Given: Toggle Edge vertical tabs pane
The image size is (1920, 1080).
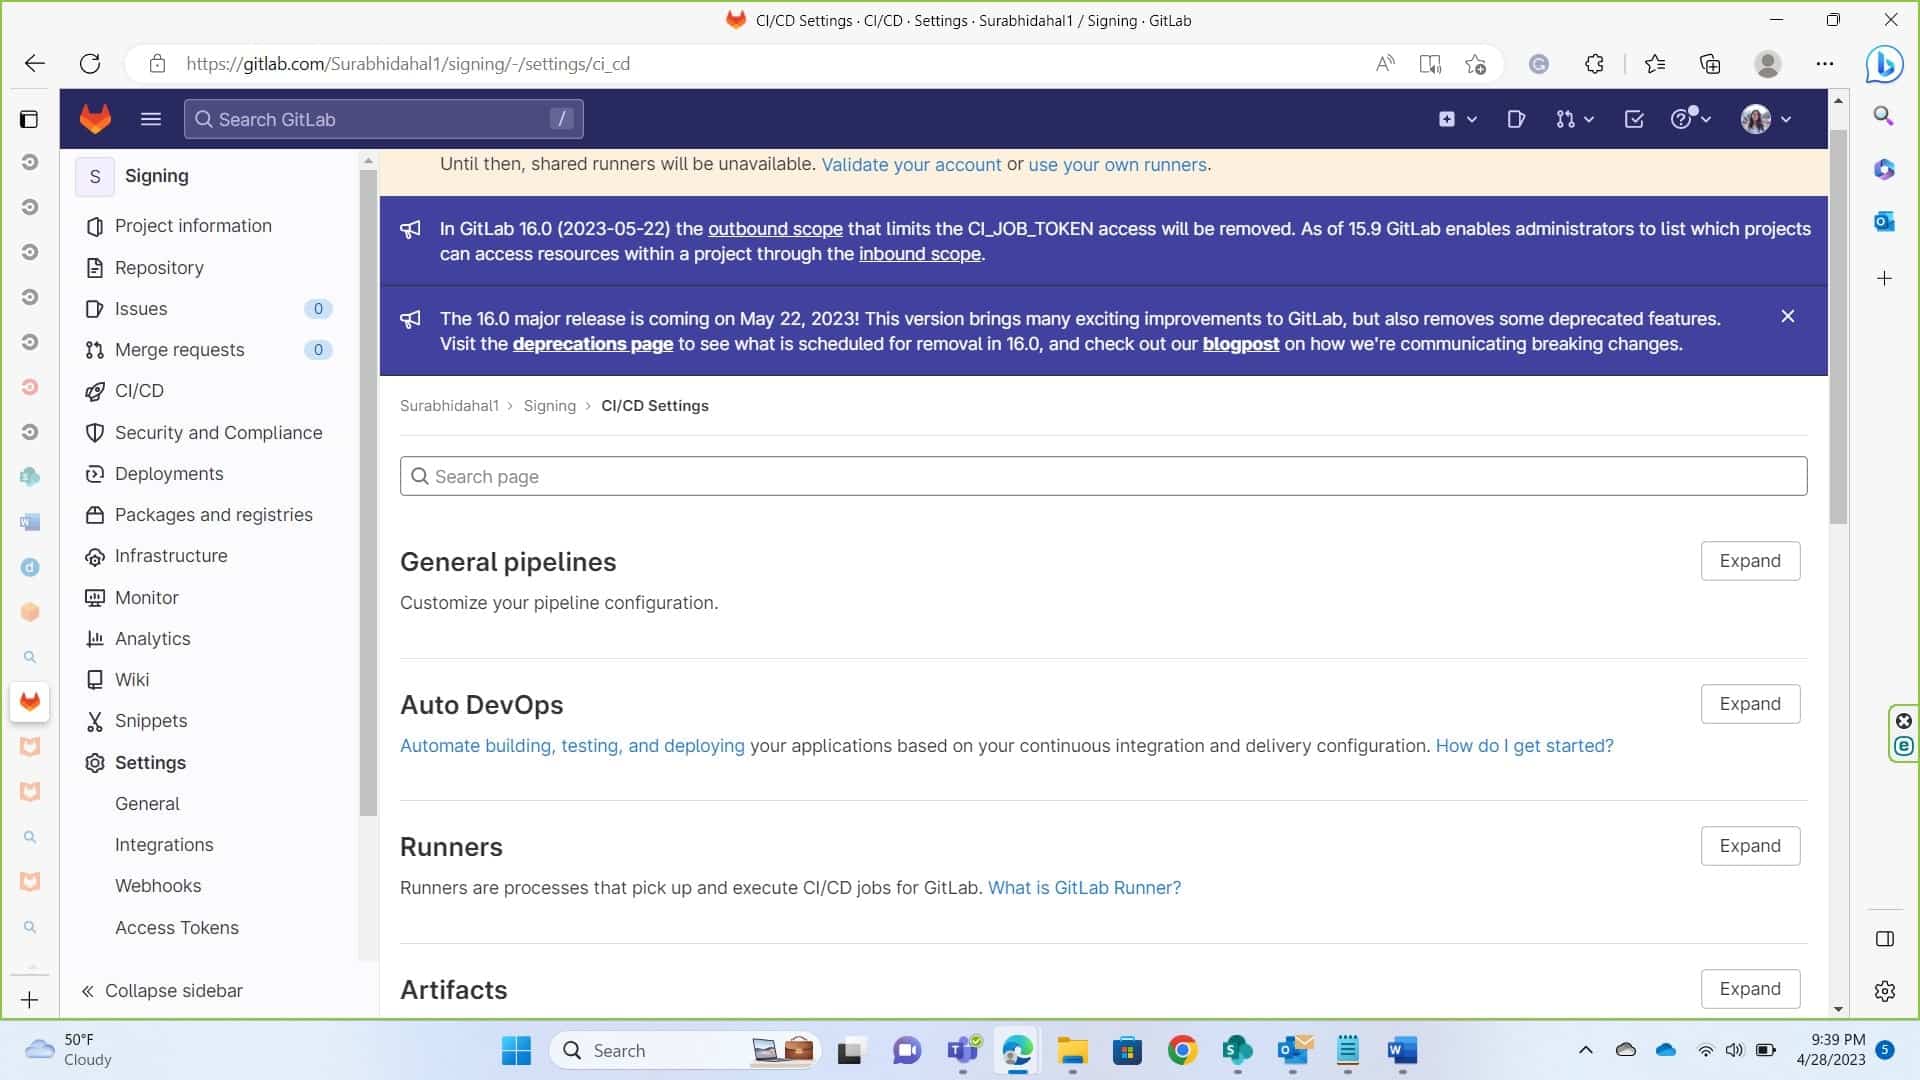Looking at the screenshot, I should [x=29, y=119].
